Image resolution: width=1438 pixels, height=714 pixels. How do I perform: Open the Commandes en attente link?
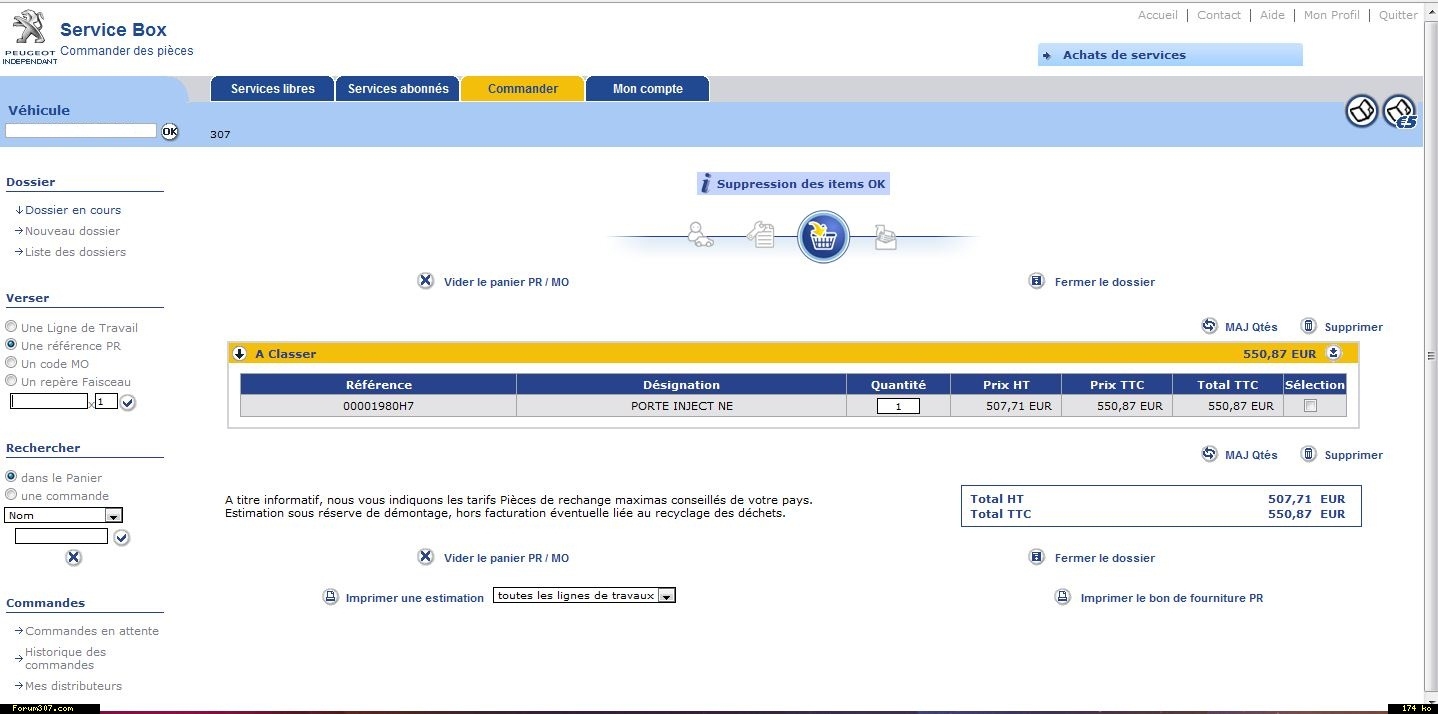(x=91, y=631)
